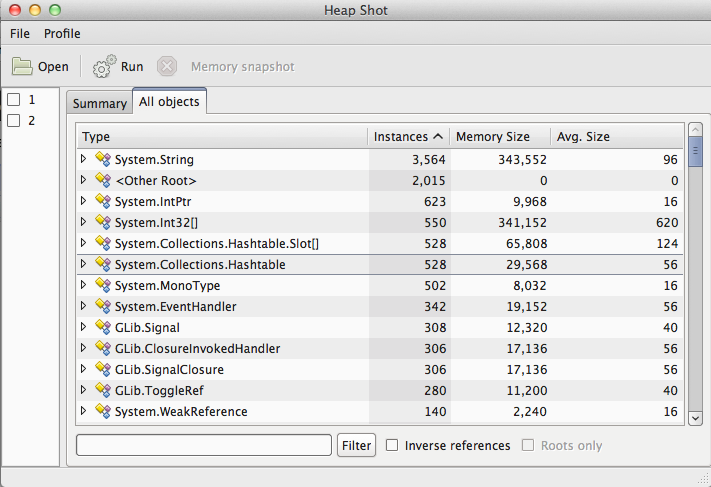Open the Profile menu

(62, 33)
